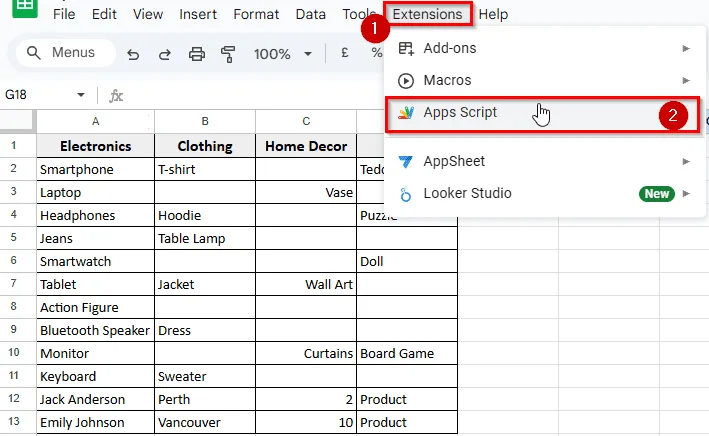709x436 pixels.
Task: Select the Doll cell
Action: click(407, 261)
